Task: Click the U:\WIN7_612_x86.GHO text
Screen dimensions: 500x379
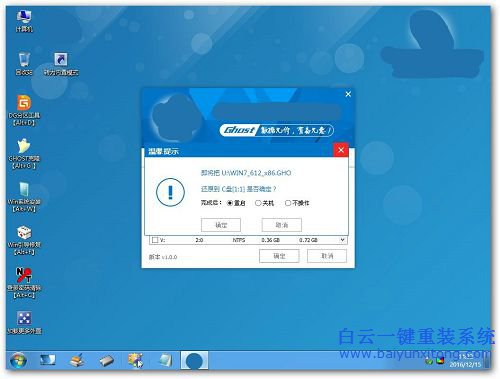Action: coord(256,173)
